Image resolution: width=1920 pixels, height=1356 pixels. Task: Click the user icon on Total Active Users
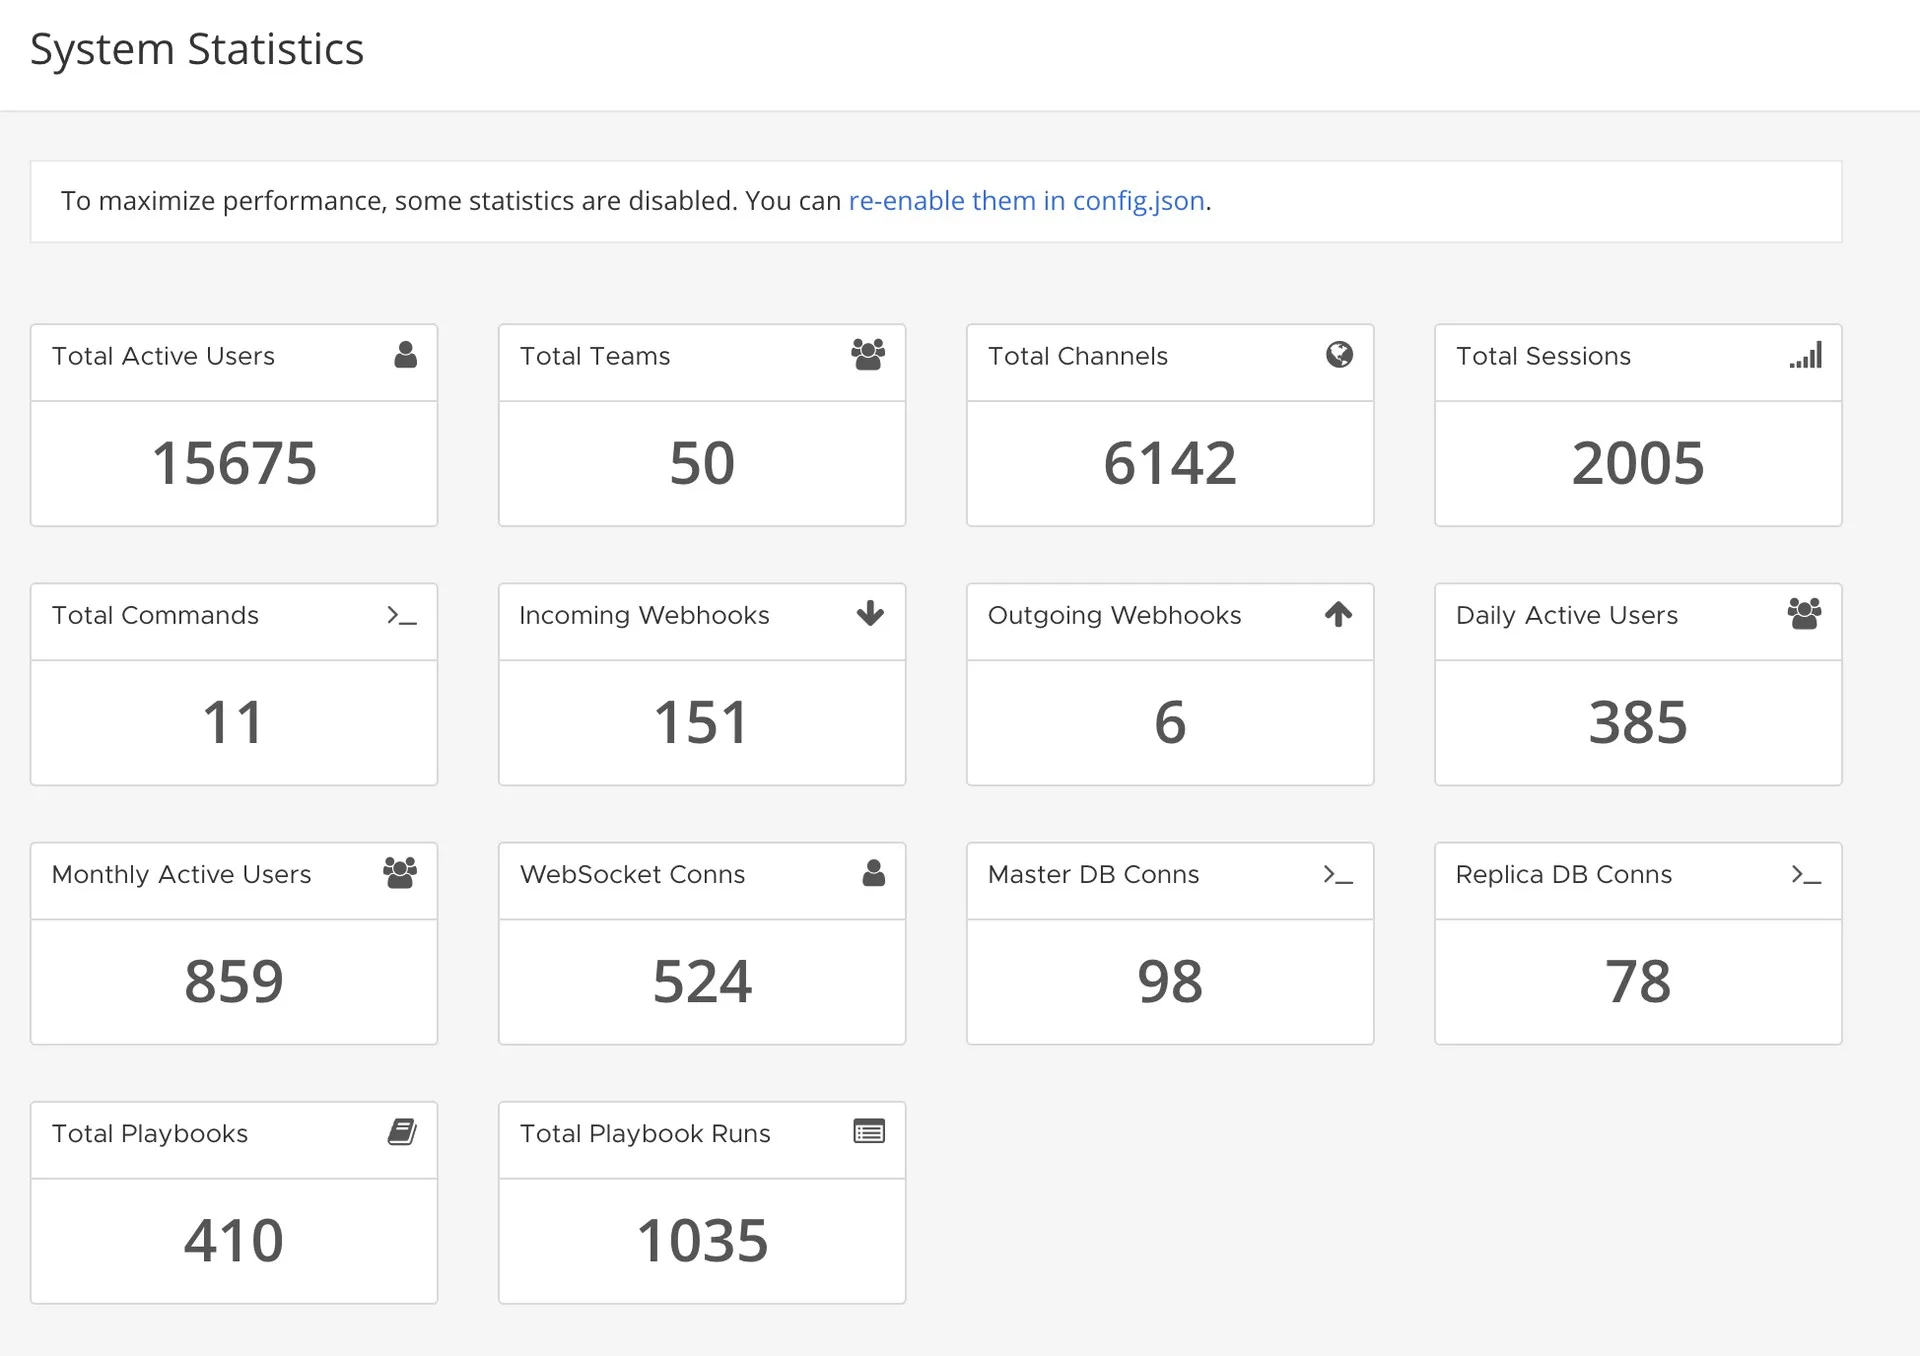pyautogui.click(x=405, y=354)
